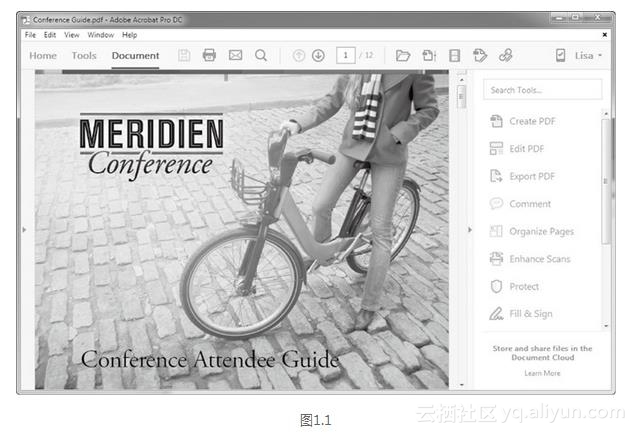Send file by email envelope icon

point(235,55)
